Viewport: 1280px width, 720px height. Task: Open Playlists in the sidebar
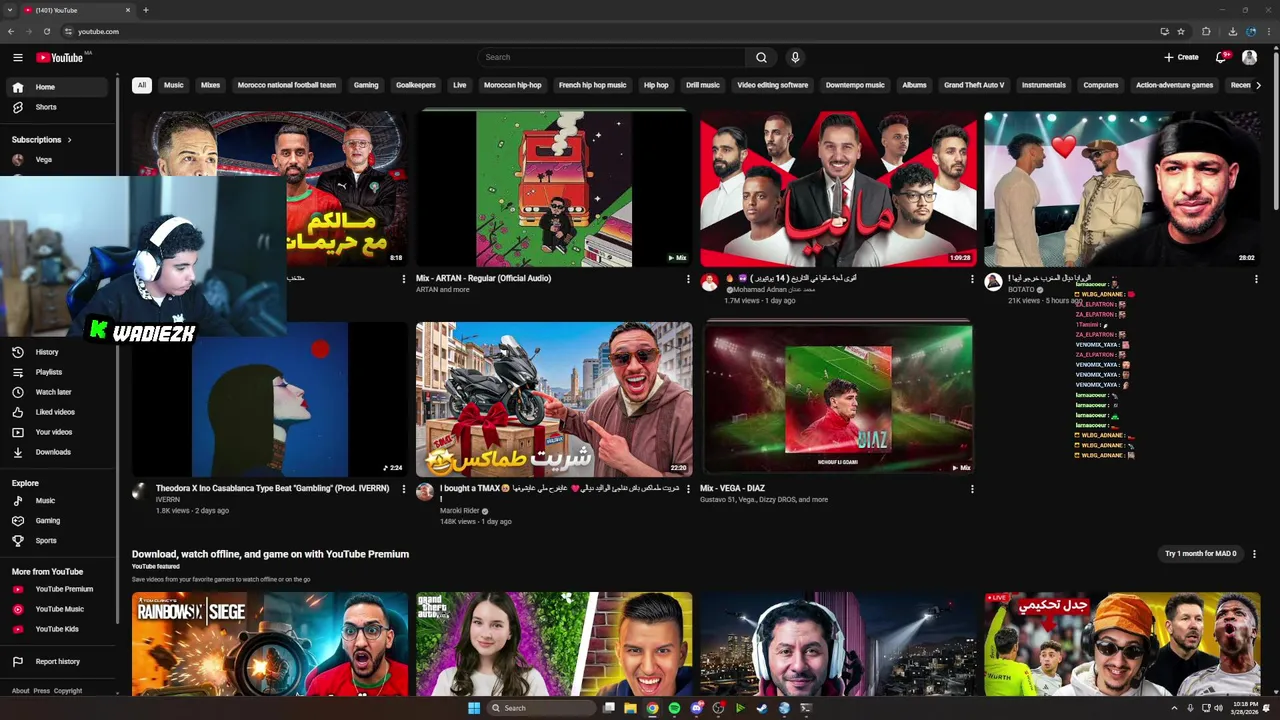59,372
